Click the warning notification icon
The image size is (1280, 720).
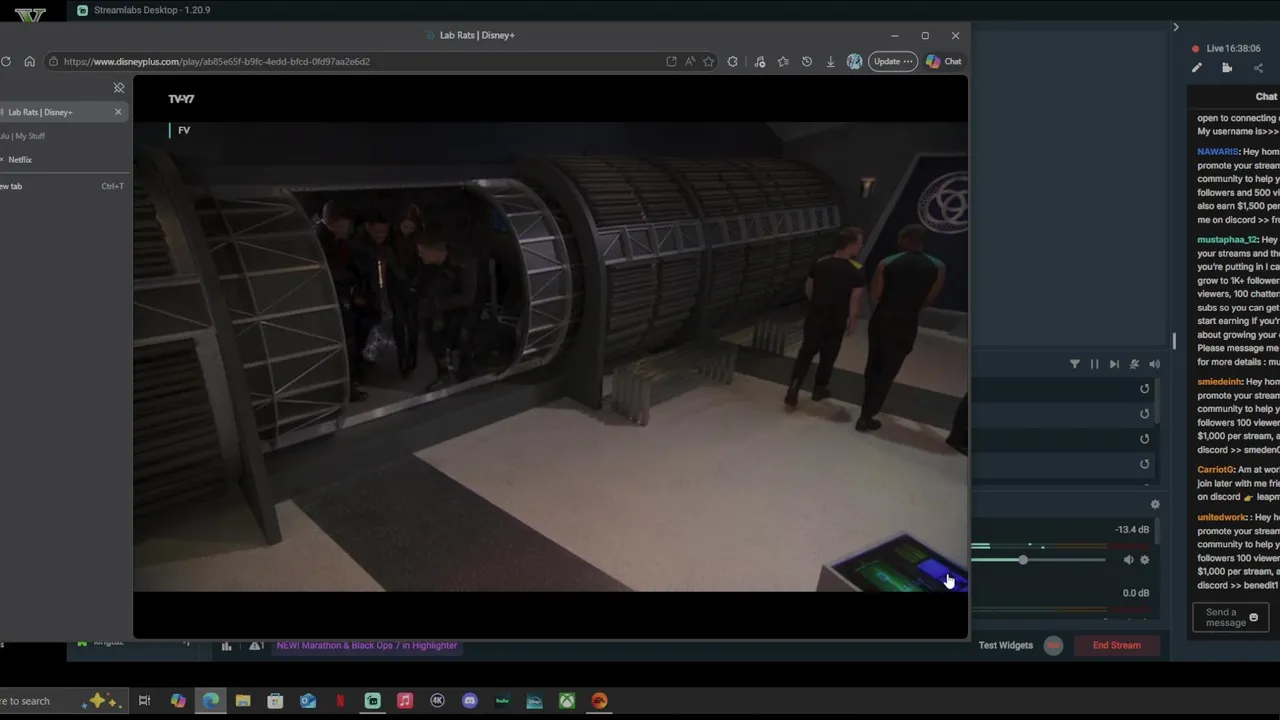coord(255,646)
